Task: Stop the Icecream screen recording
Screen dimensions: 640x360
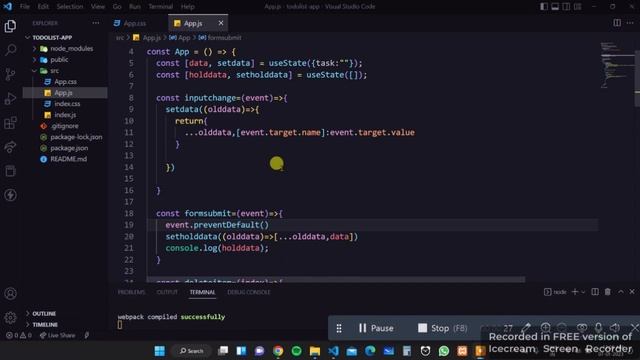Action: (442, 328)
